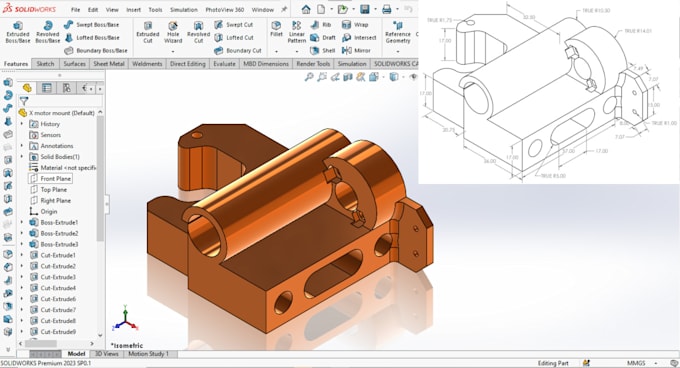Open the ConfigurationManager tab icon
The image size is (680, 368).
tap(66, 88)
